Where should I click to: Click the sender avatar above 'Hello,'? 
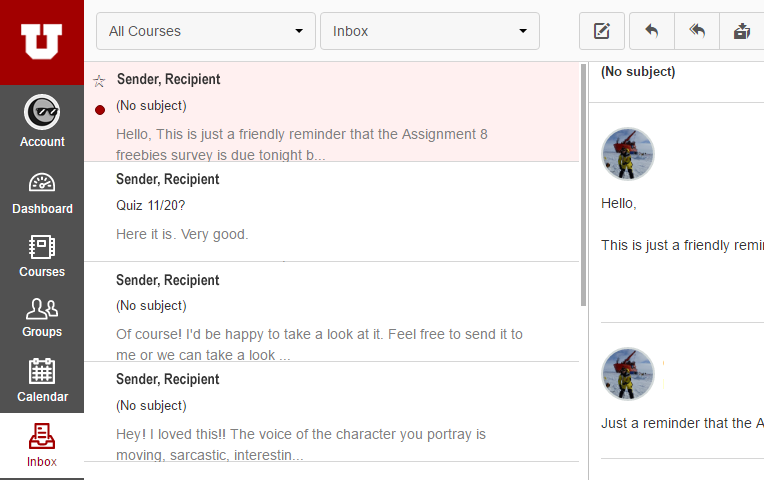pos(628,154)
